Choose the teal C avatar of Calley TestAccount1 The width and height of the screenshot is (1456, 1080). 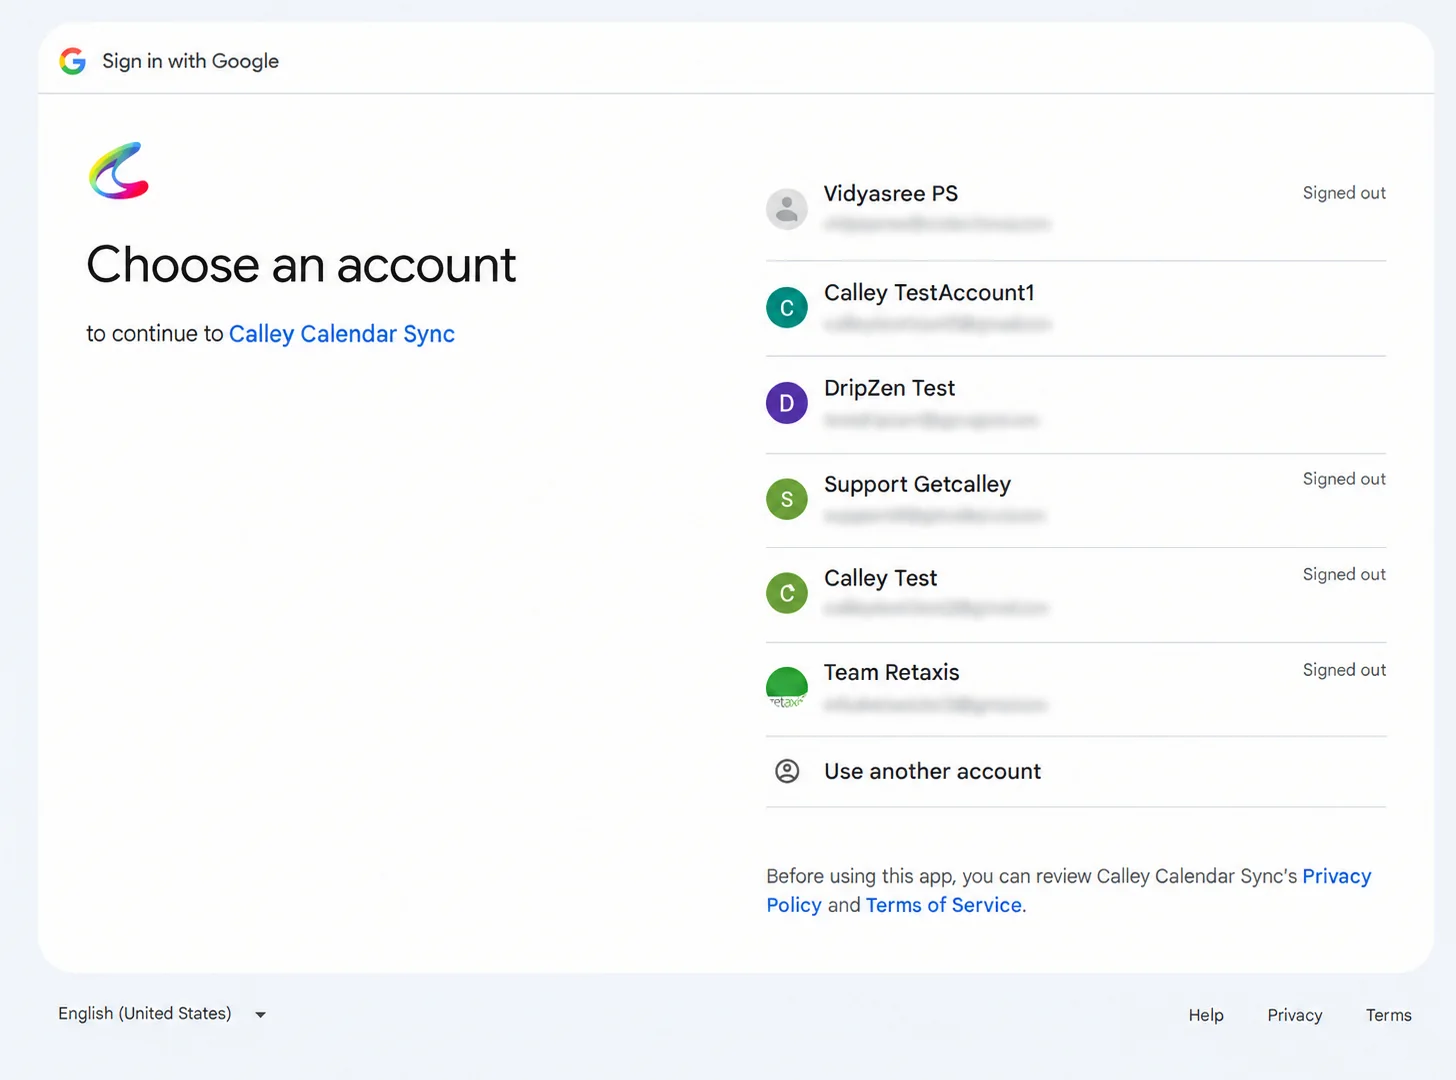[x=787, y=307]
